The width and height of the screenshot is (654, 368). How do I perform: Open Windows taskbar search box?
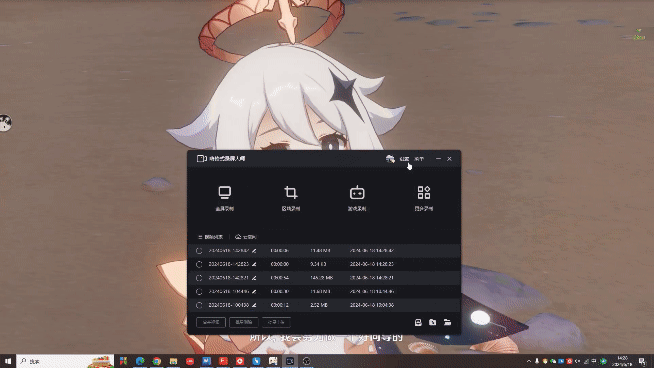65,361
